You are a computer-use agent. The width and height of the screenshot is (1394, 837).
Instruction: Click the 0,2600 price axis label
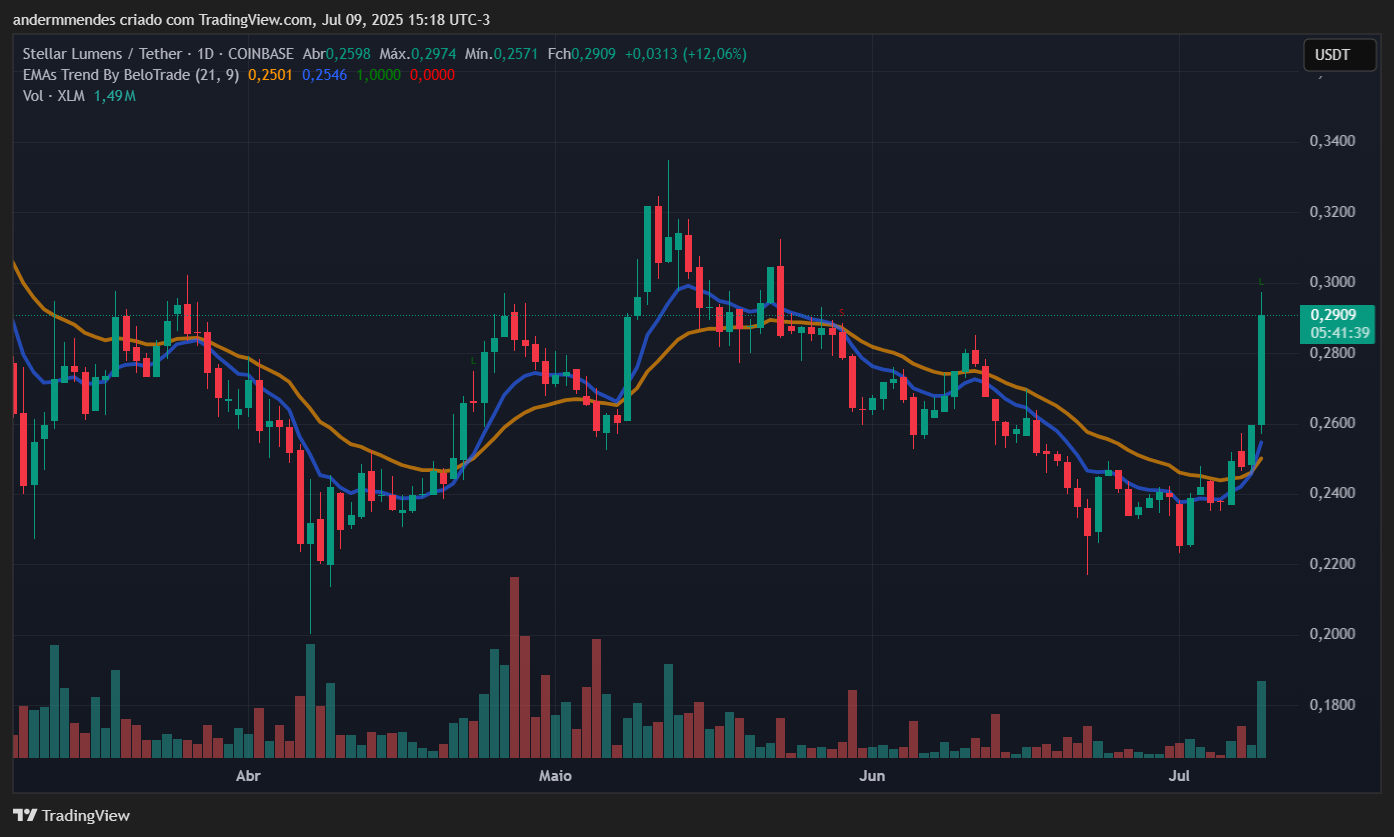[x=1331, y=423]
